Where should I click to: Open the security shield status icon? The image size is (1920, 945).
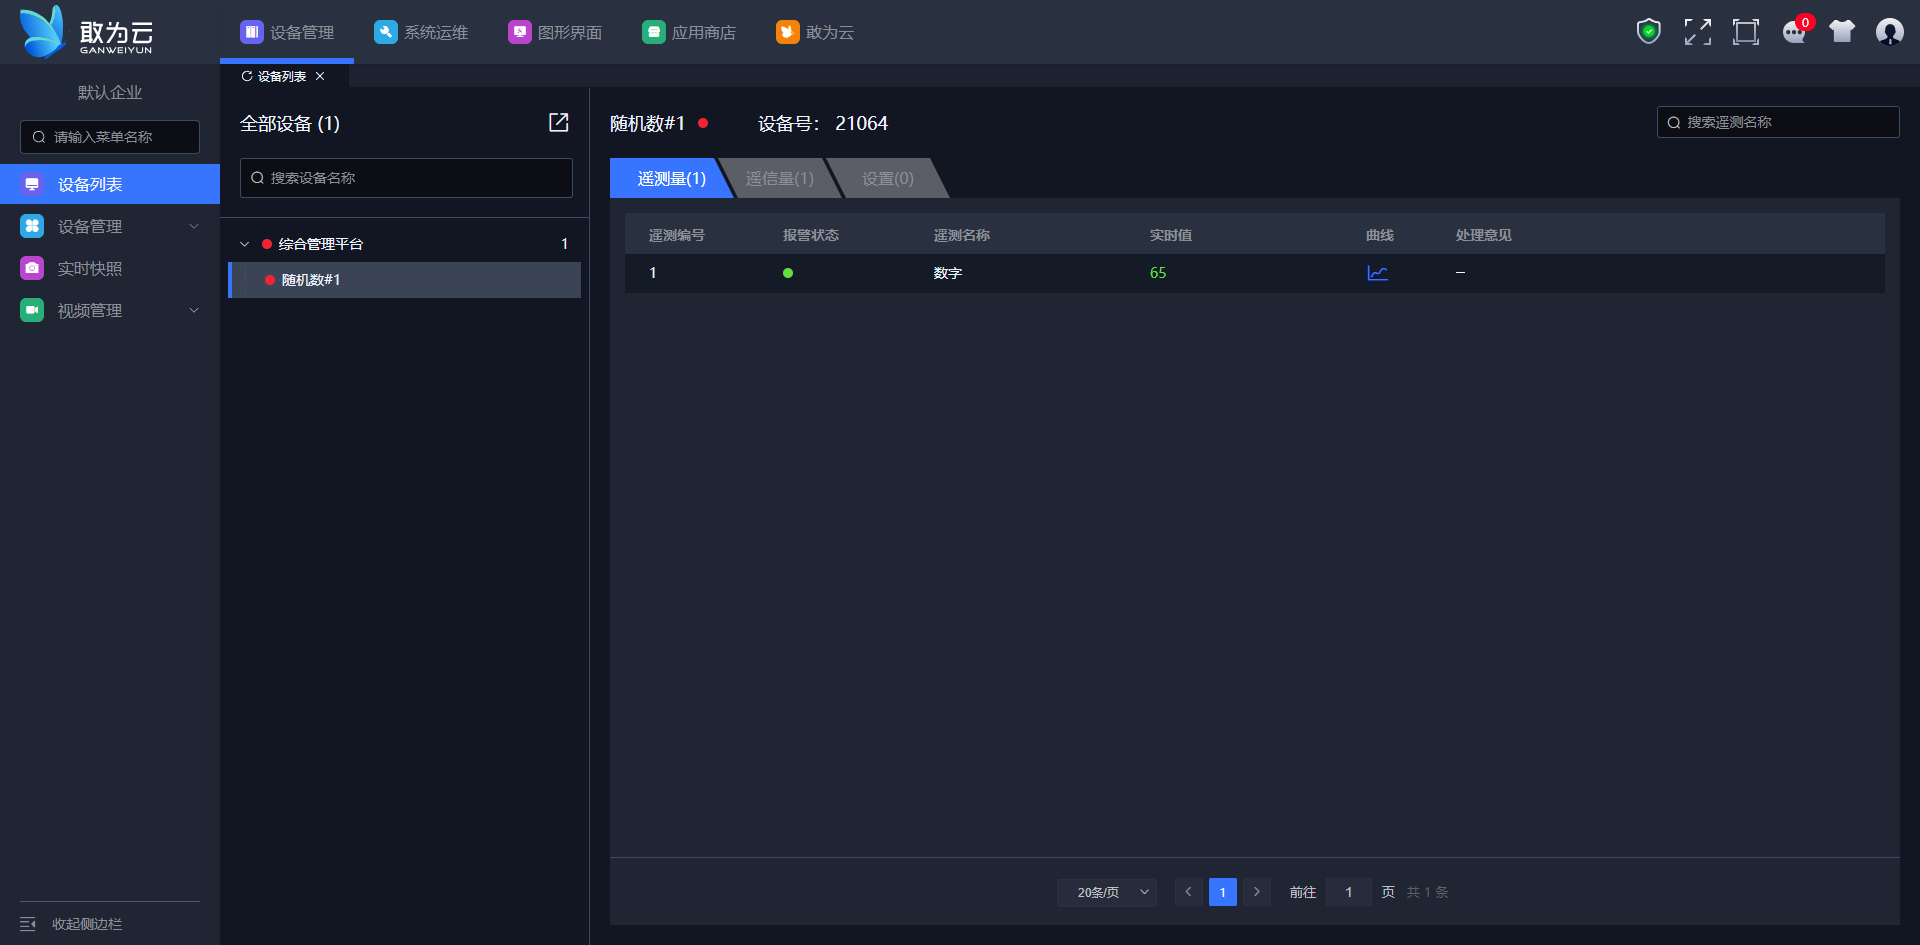(x=1648, y=32)
